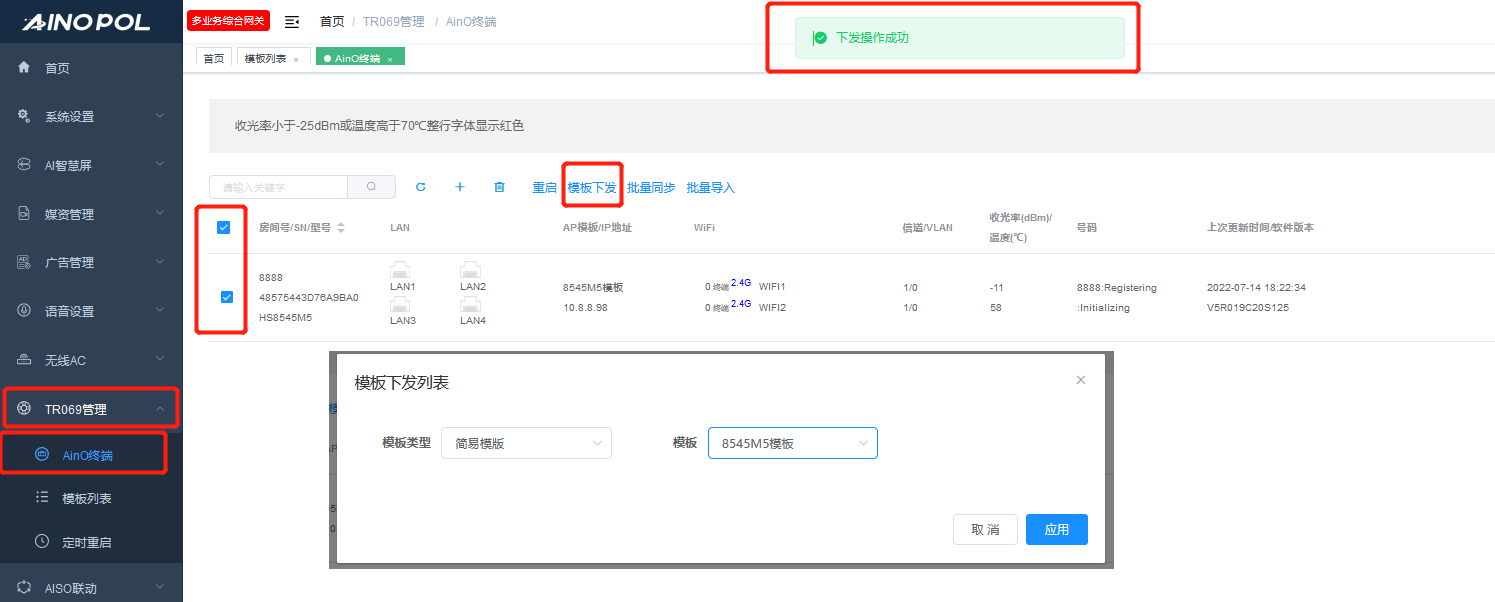Image resolution: width=1495 pixels, height=602 pixels.
Task: Expand the 系统设置 sidebar menu
Action: (91, 117)
